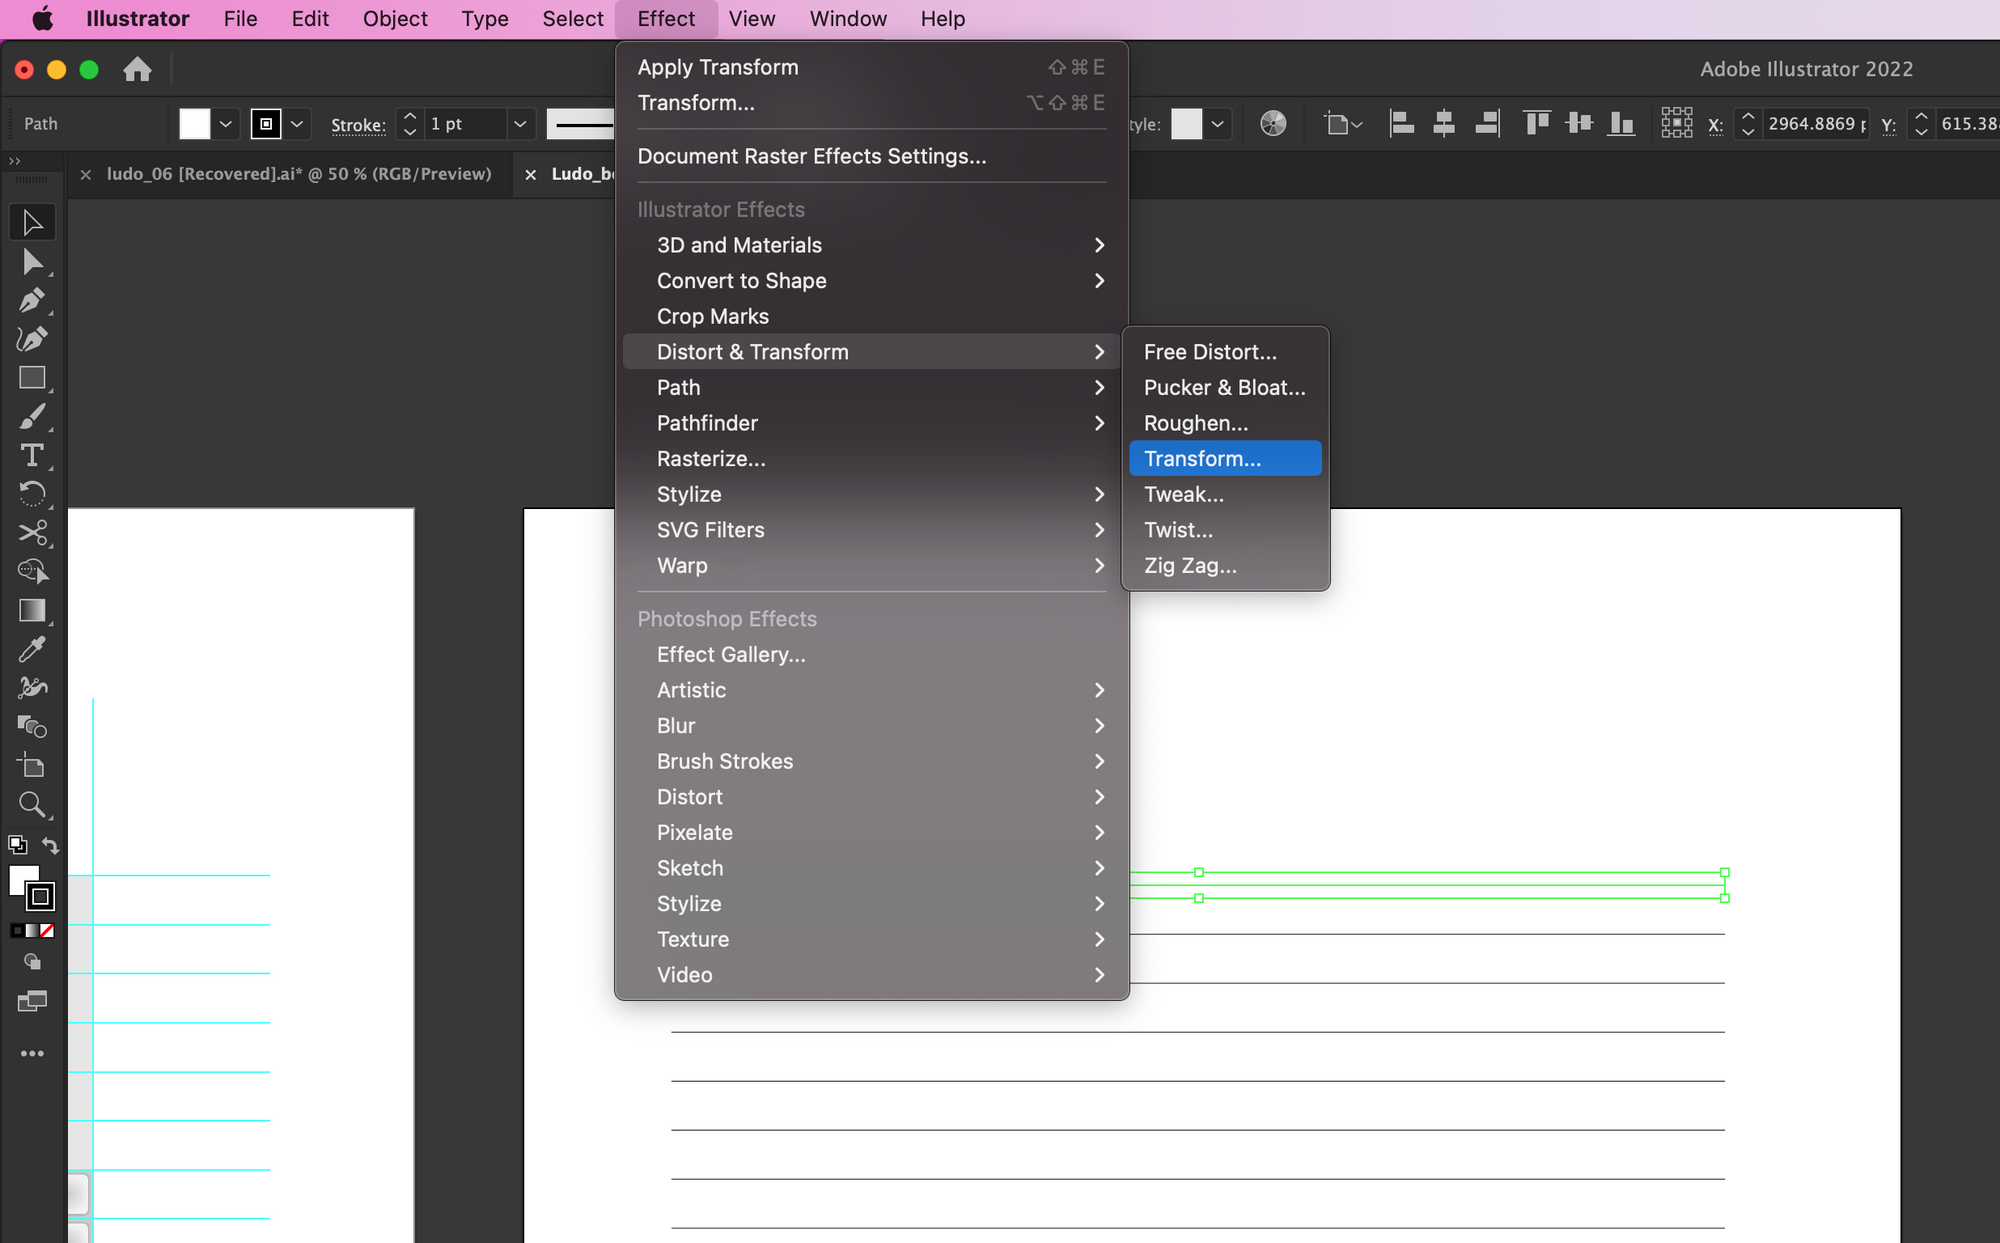The image size is (2000, 1243).
Task: Click Horizontal Align Center icon
Action: 1444,124
